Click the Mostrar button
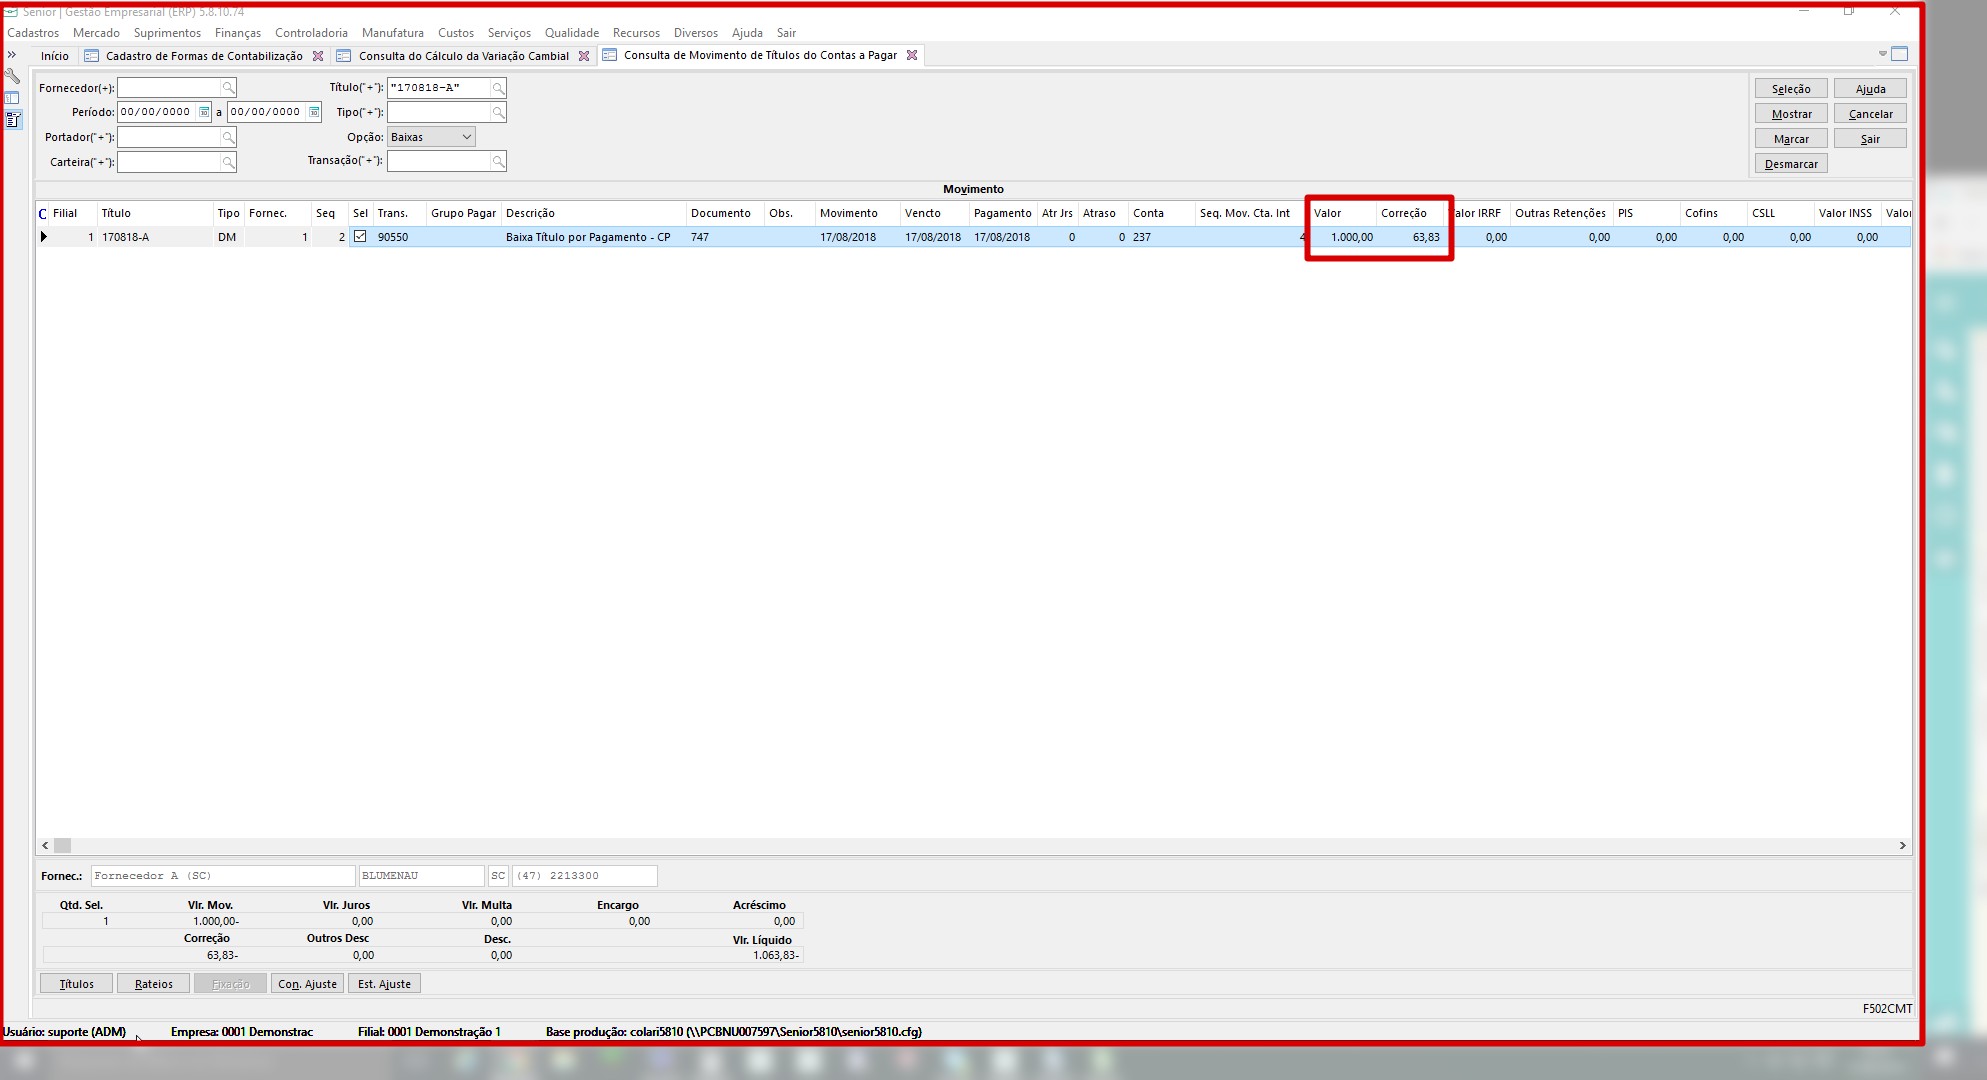This screenshot has width=1987, height=1080. click(x=1791, y=114)
